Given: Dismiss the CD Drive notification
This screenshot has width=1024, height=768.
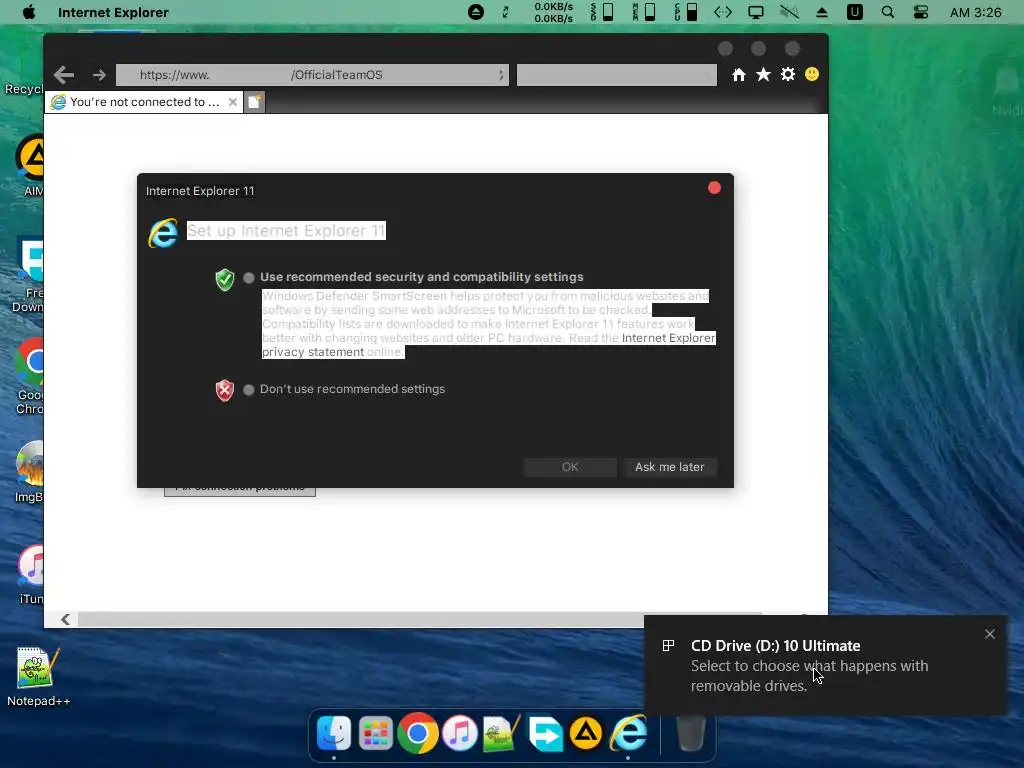Looking at the screenshot, I should [990, 634].
